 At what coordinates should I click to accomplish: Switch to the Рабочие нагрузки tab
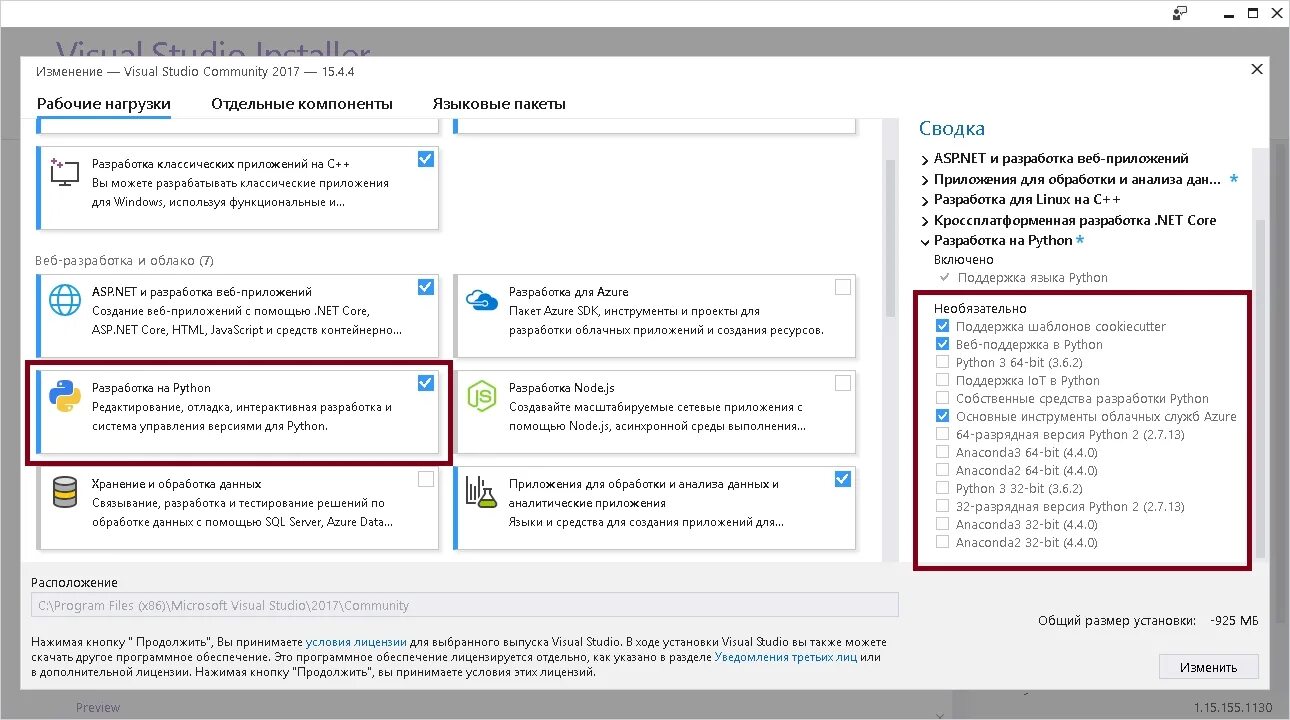coord(104,104)
